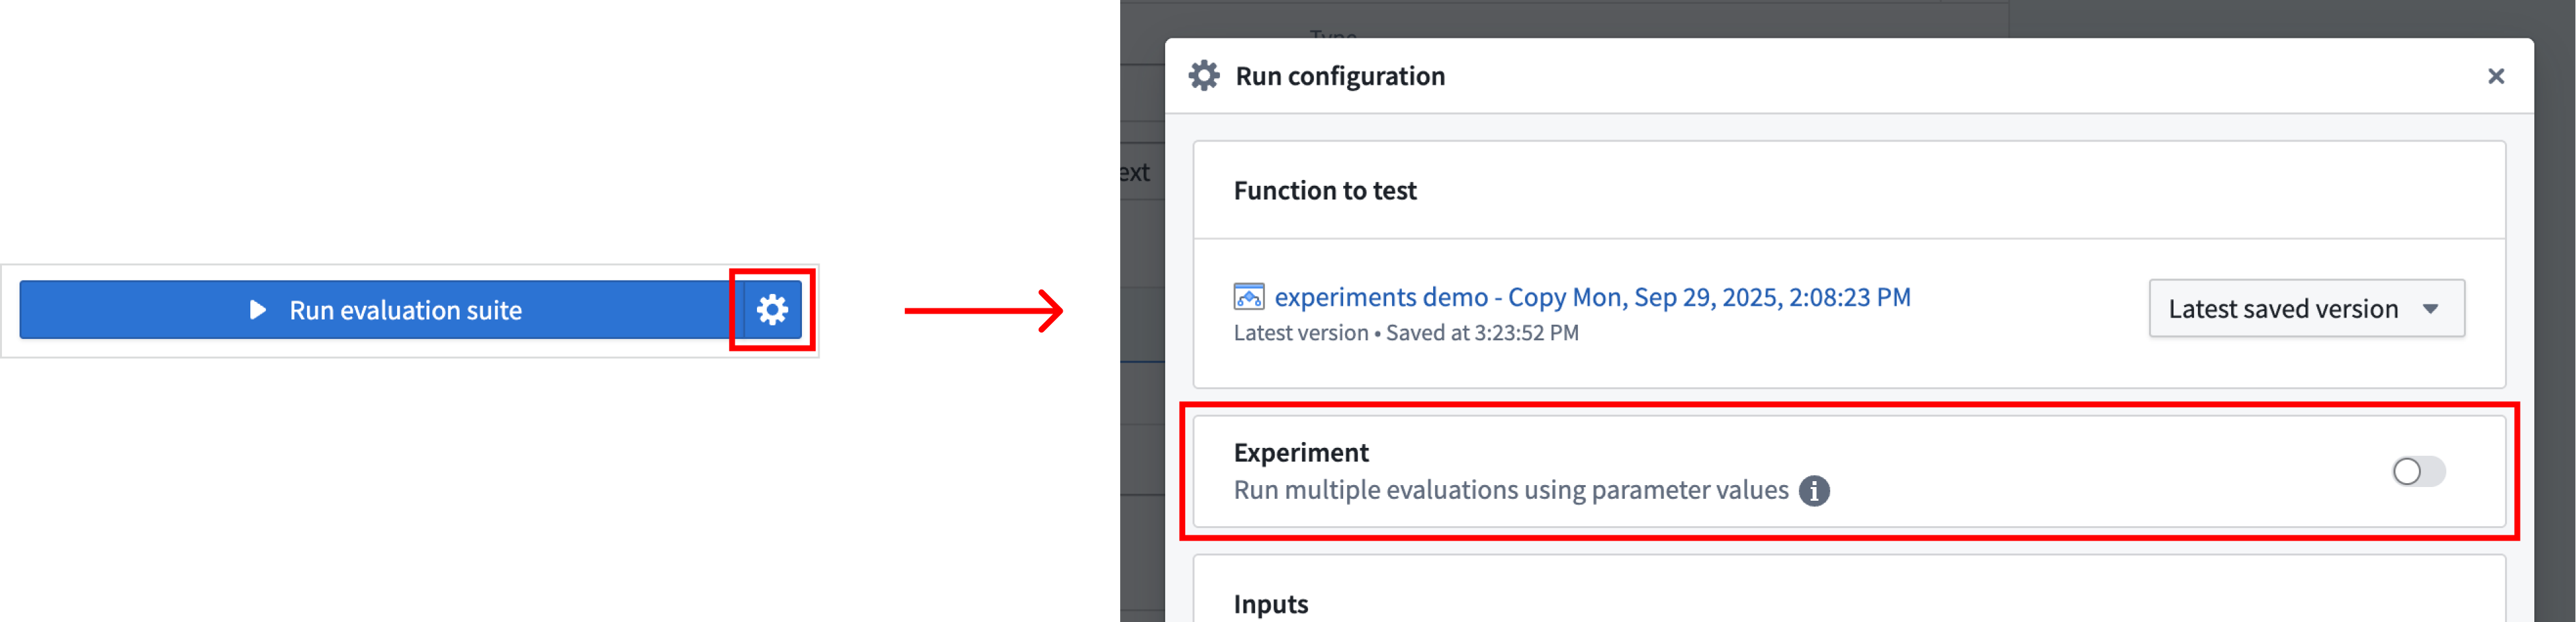Click the gear icon in the Run configuration header

(1205, 75)
